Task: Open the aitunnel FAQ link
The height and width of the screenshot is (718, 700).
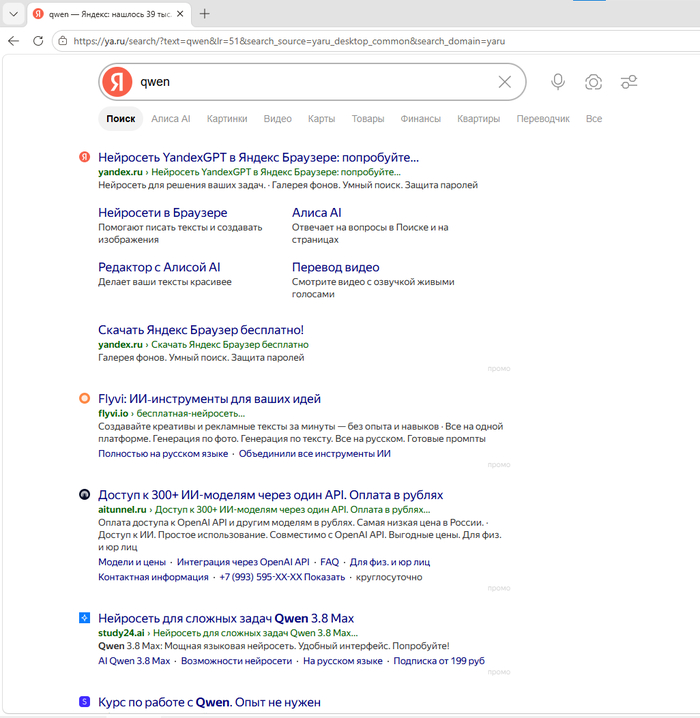Action: (x=330, y=562)
